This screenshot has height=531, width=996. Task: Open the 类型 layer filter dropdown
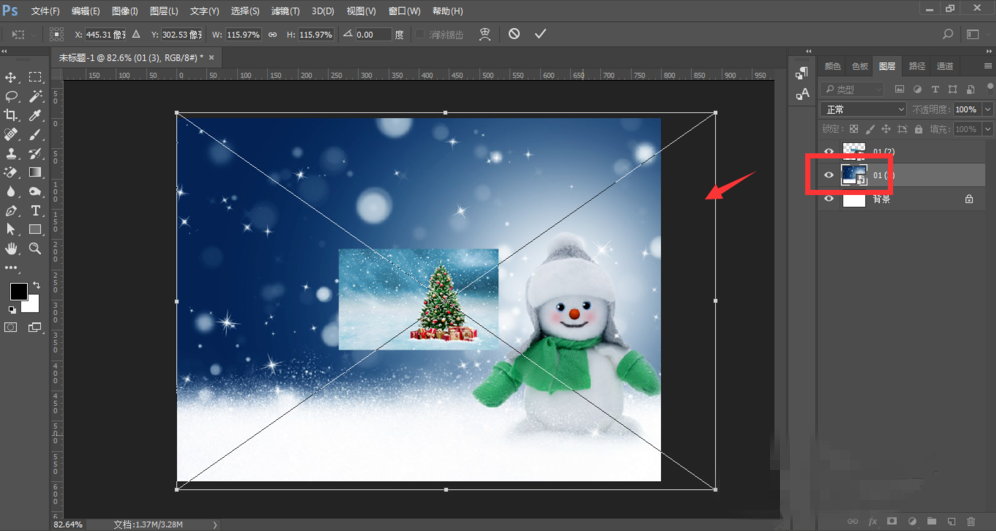(852, 90)
